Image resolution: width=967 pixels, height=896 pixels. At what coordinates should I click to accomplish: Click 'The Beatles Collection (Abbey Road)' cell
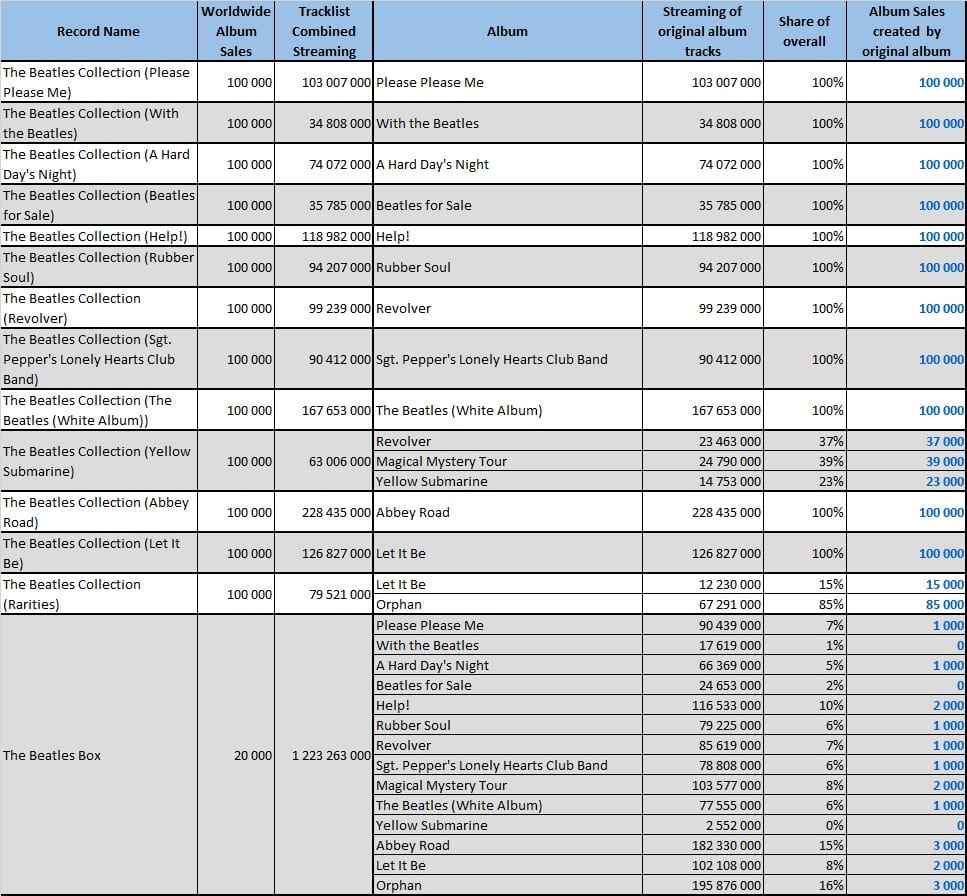pos(99,512)
